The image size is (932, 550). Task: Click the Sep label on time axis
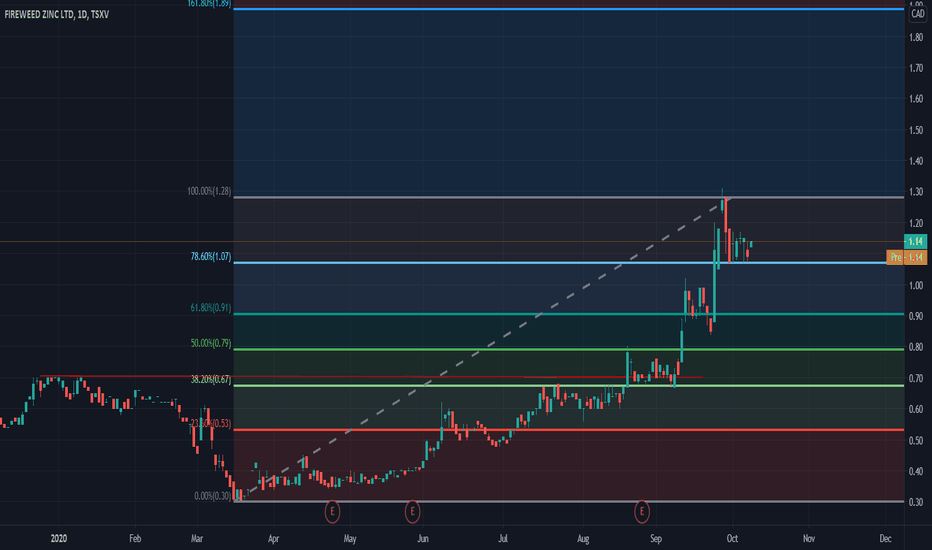[656, 539]
